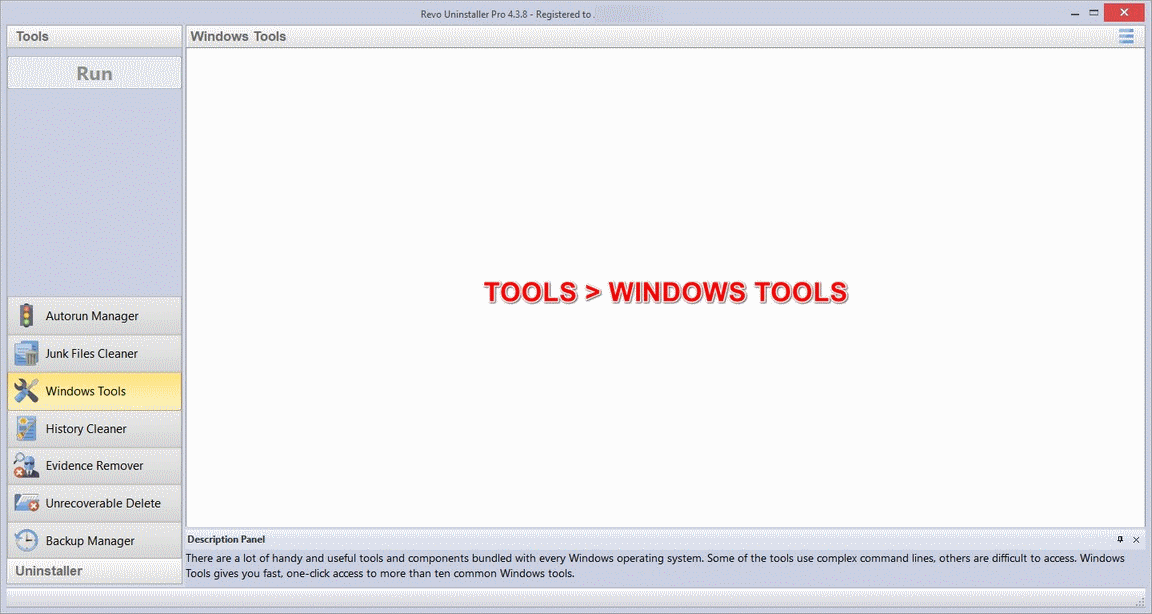
Task: Click the Description Panel title
Action: (x=226, y=539)
